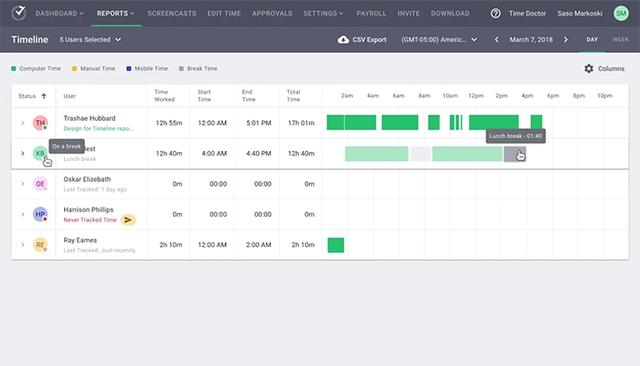Open Columns gear settings icon
Image resolution: width=640 pixels, height=366 pixels.
coord(589,69)
